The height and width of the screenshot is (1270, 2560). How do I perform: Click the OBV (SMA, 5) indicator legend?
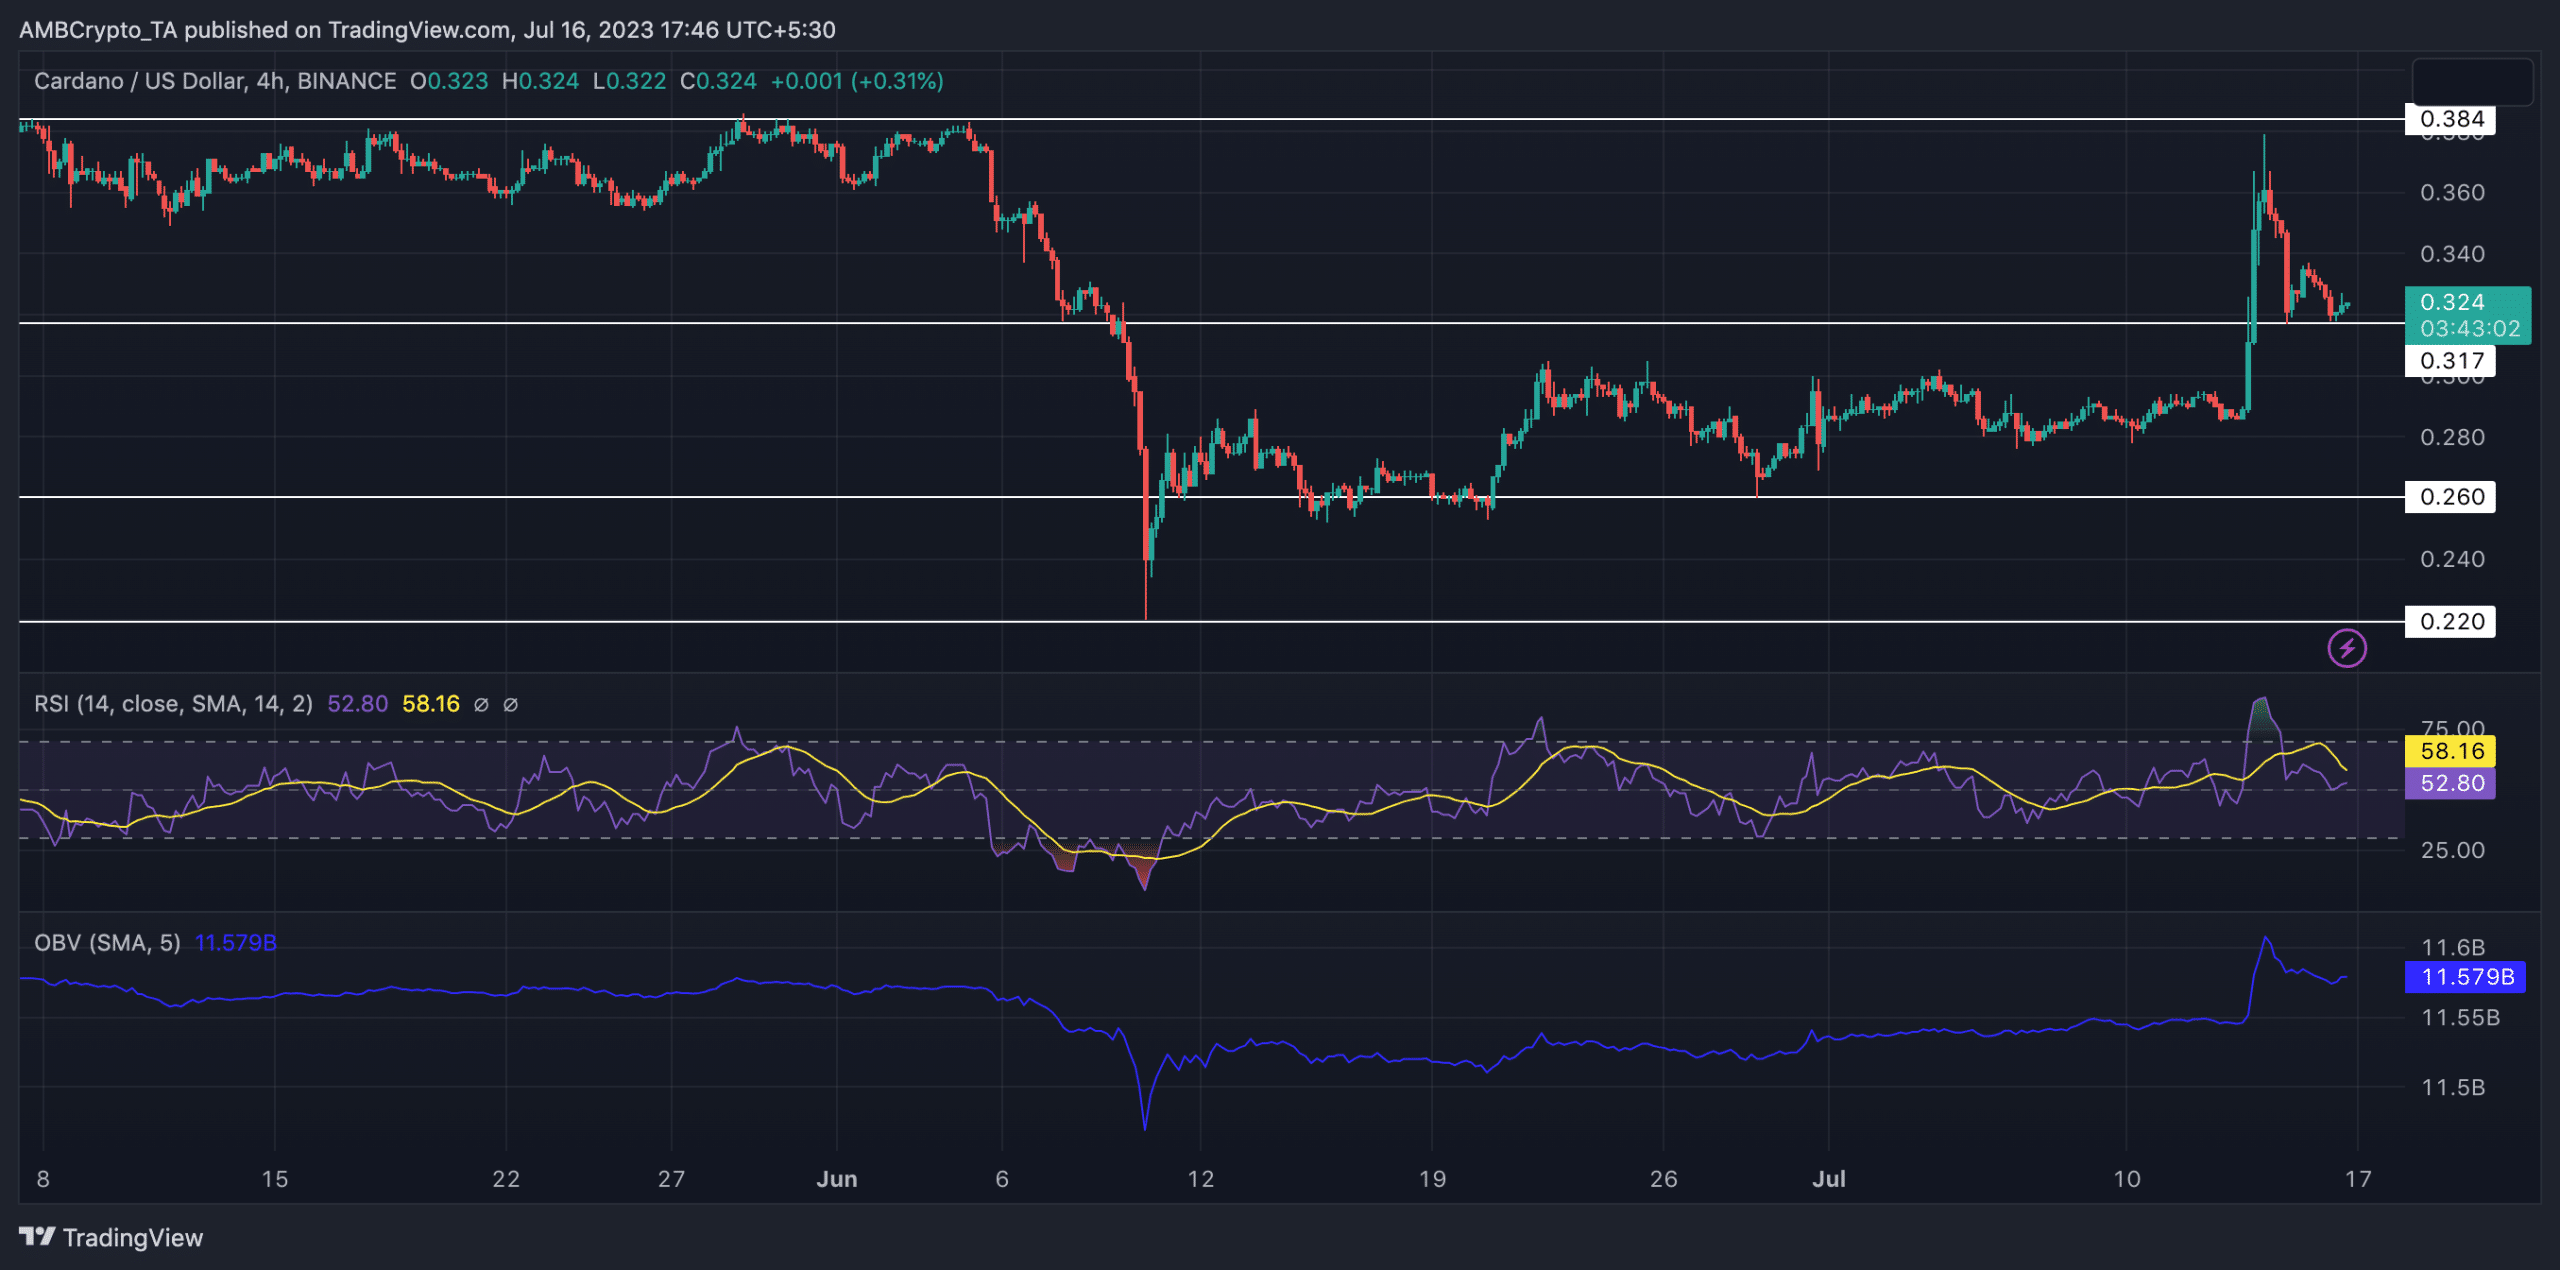(x=107, y=943)
